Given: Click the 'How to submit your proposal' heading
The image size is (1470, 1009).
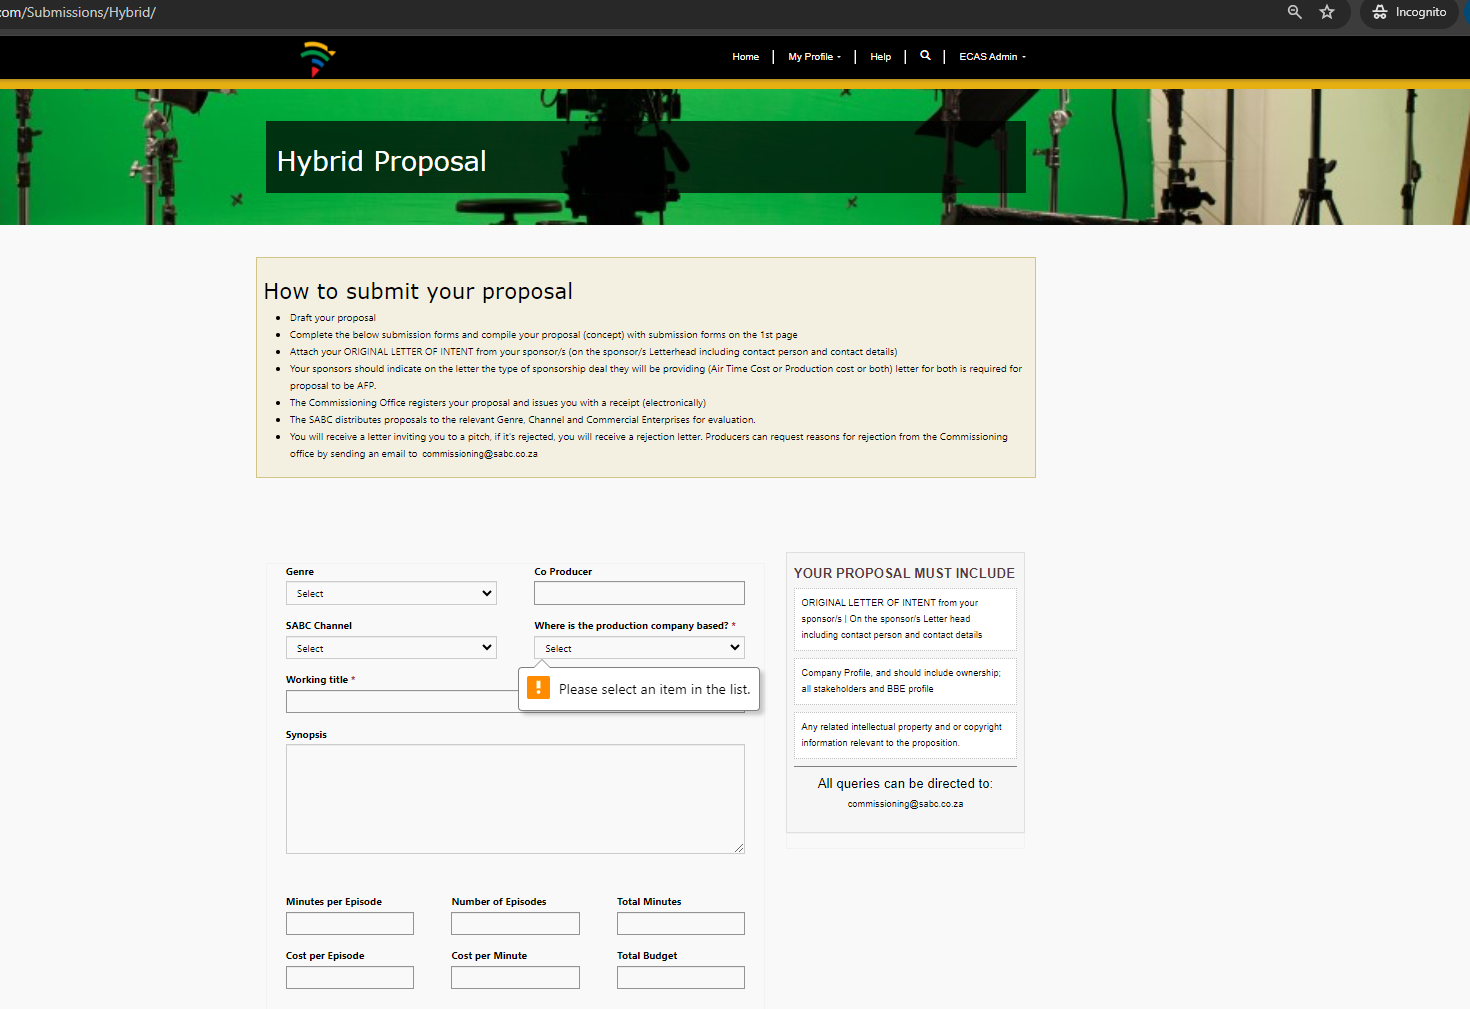Looking at the screenshot, I should point(418,291).
